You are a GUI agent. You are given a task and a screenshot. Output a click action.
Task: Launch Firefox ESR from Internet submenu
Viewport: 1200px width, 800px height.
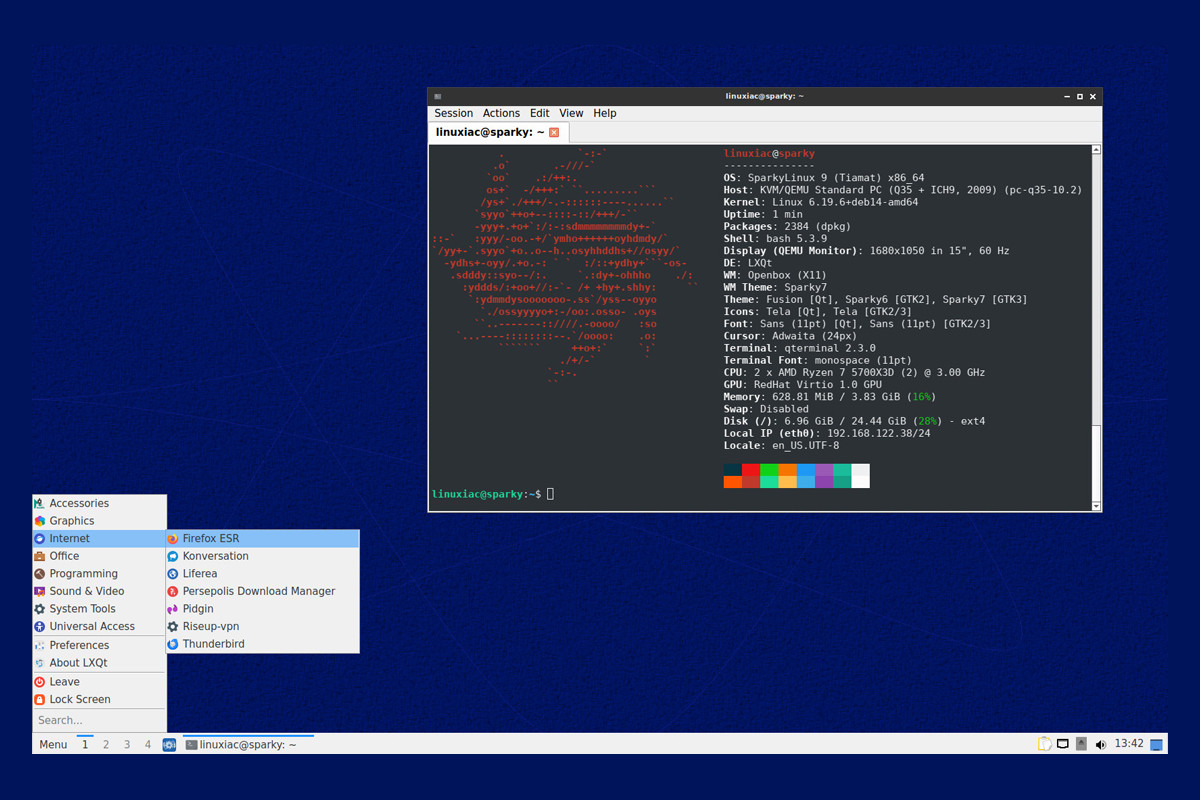tap(262, 538)
